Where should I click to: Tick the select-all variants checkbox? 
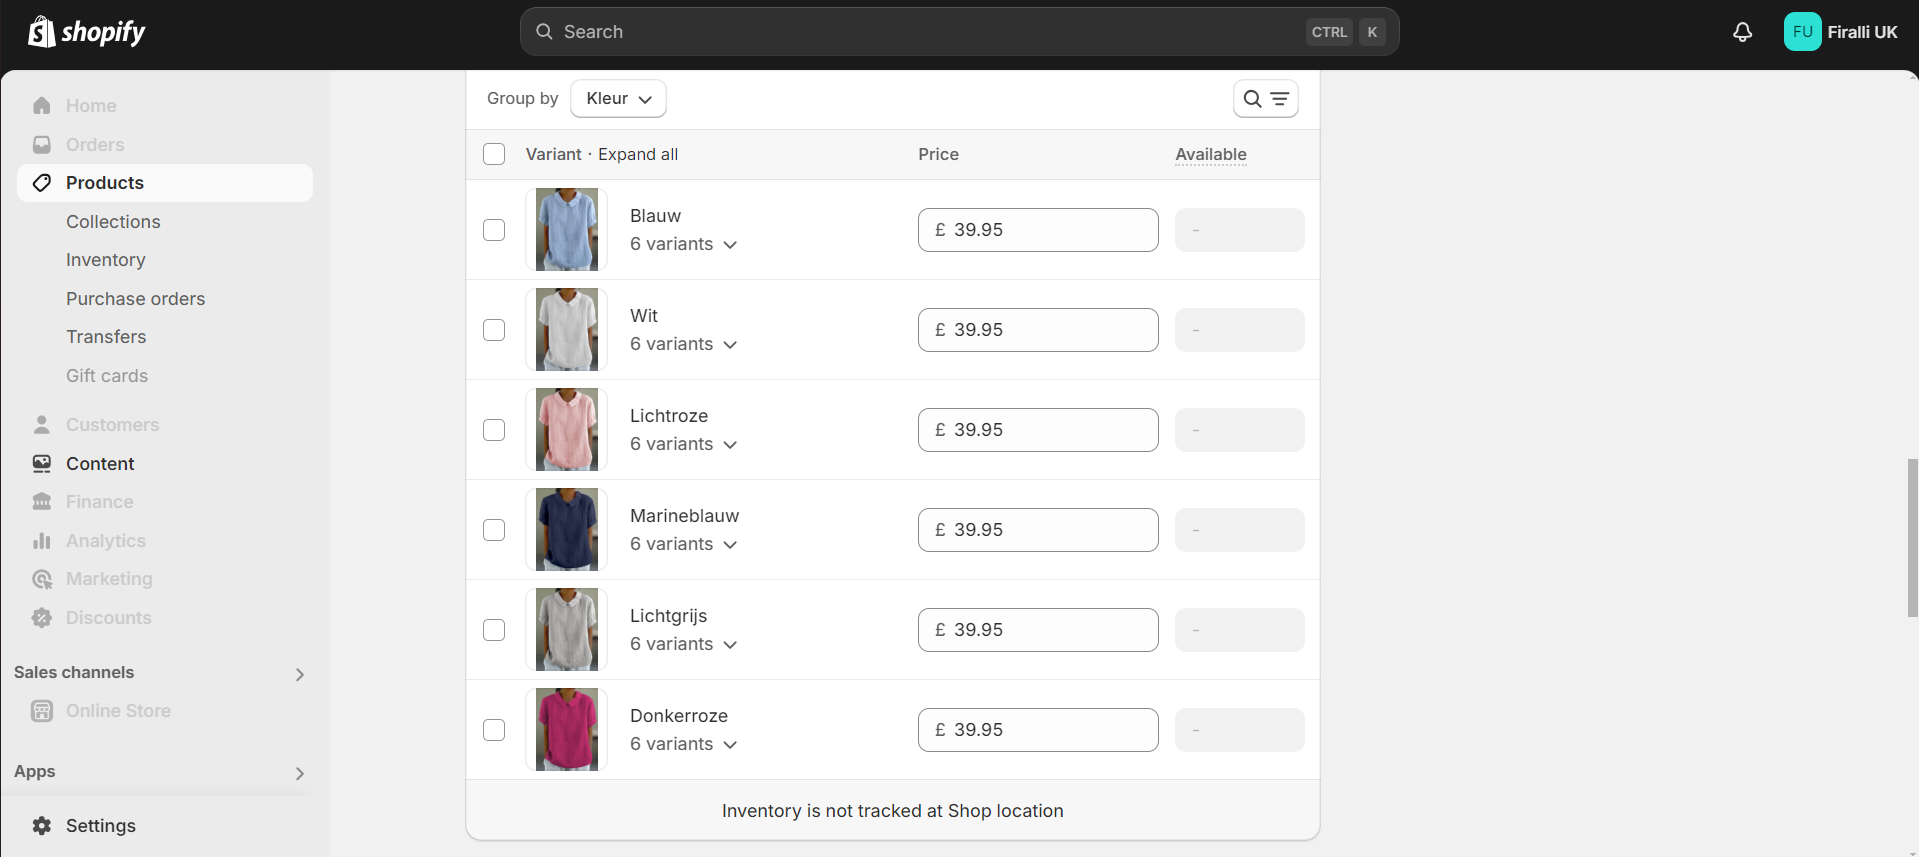(x=494, y=154)
